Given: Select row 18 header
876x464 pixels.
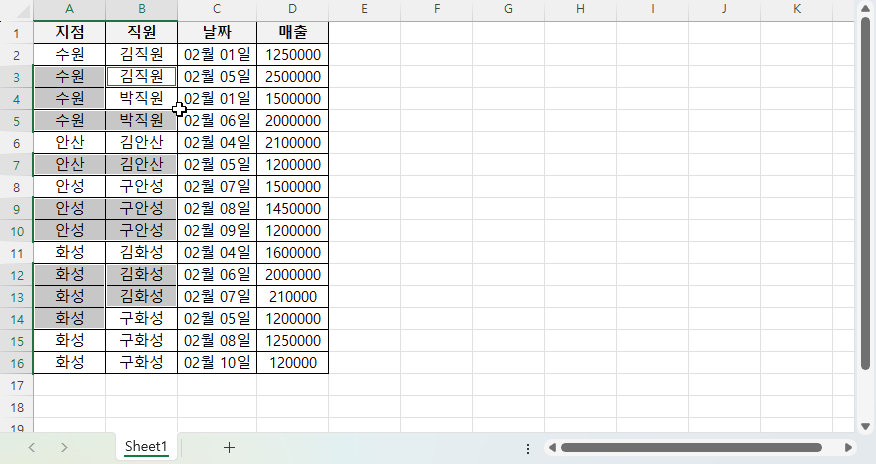Looking at the screenshot, I should click(x=17, y=407).
